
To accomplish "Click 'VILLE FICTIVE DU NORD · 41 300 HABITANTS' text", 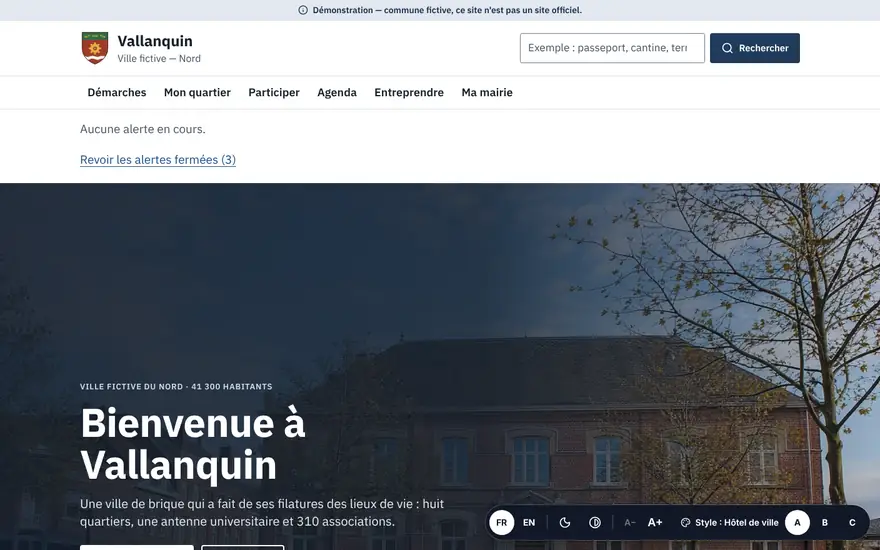I will pos(176,387).
